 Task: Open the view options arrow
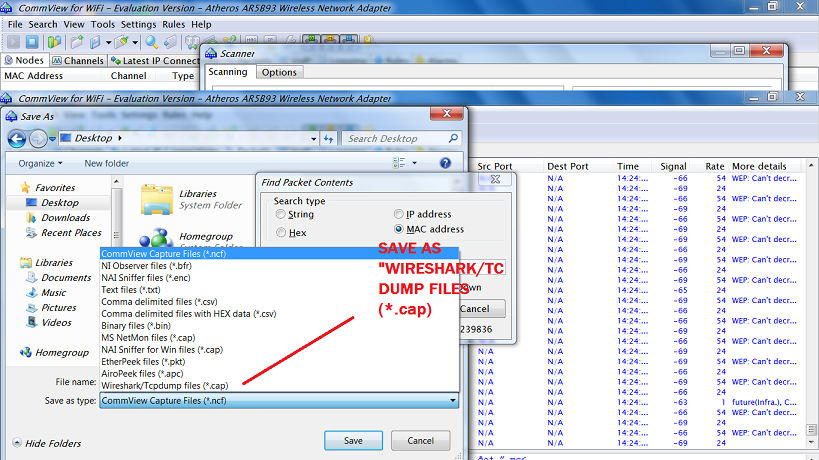415,163
